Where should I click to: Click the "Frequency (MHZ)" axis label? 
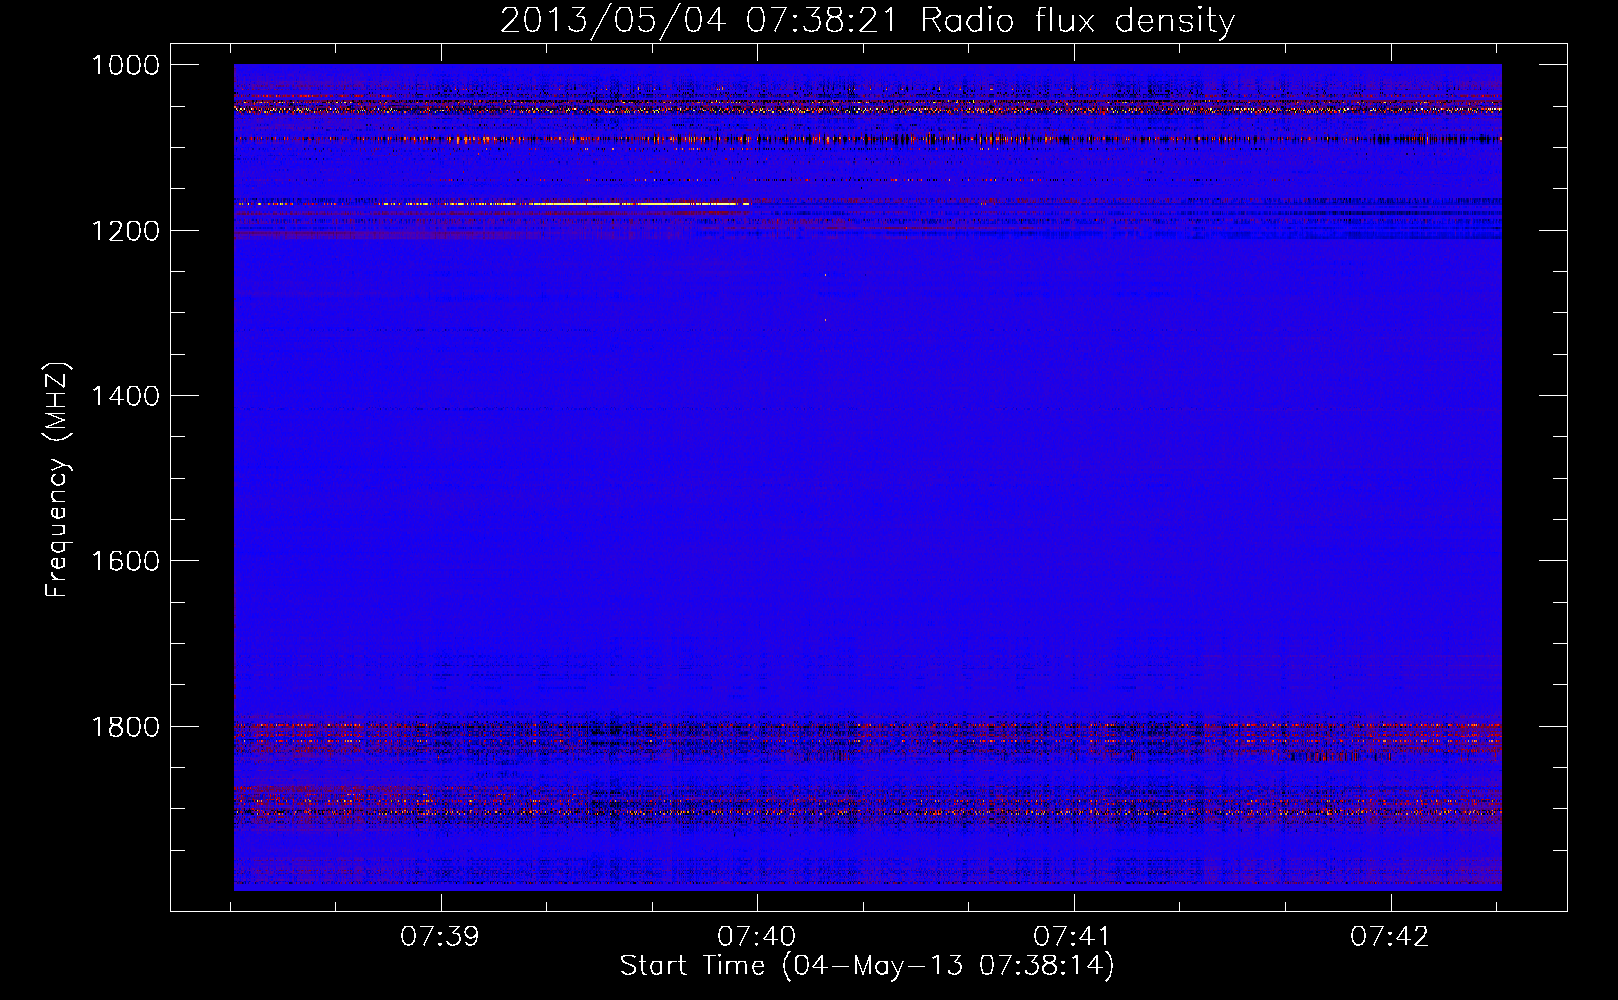(58, 480)
